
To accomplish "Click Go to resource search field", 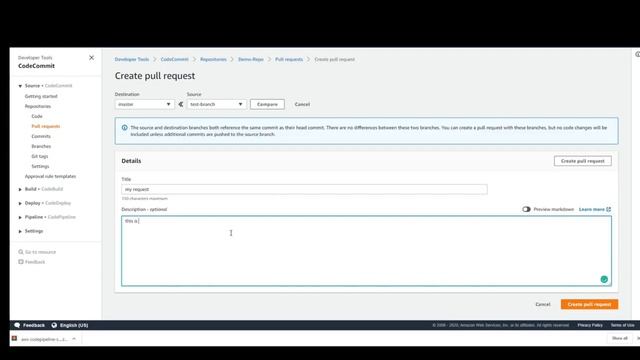I will pos(40,252).
